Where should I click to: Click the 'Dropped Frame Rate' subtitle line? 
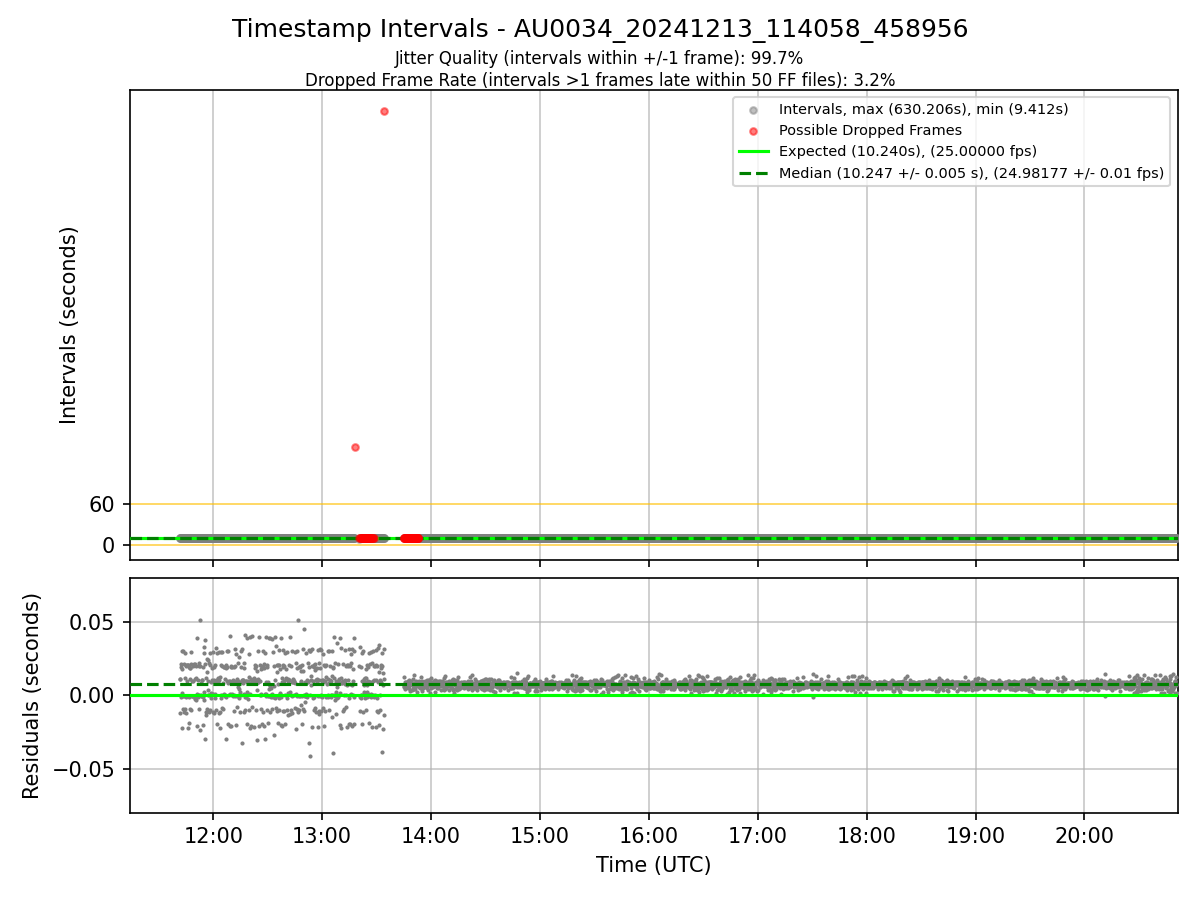coord(600,79)
